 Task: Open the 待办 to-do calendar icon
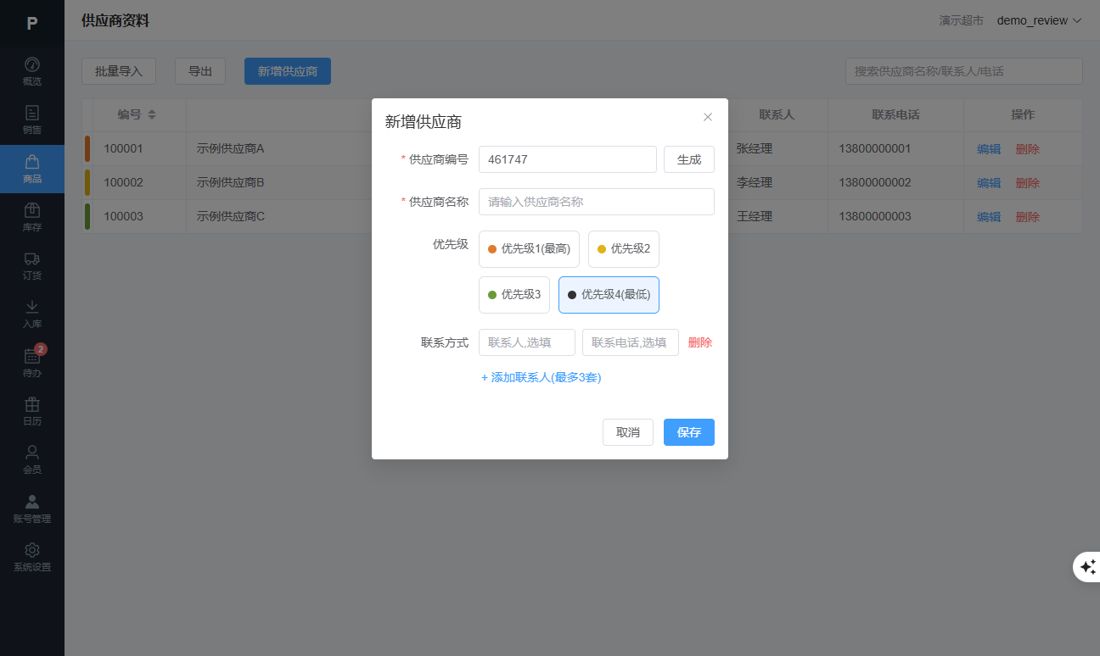click(x=32, y=362)
